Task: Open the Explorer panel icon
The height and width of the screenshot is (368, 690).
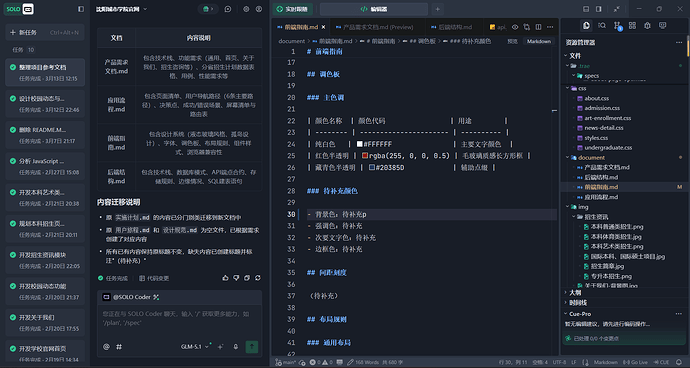Action: pos(586,26)
